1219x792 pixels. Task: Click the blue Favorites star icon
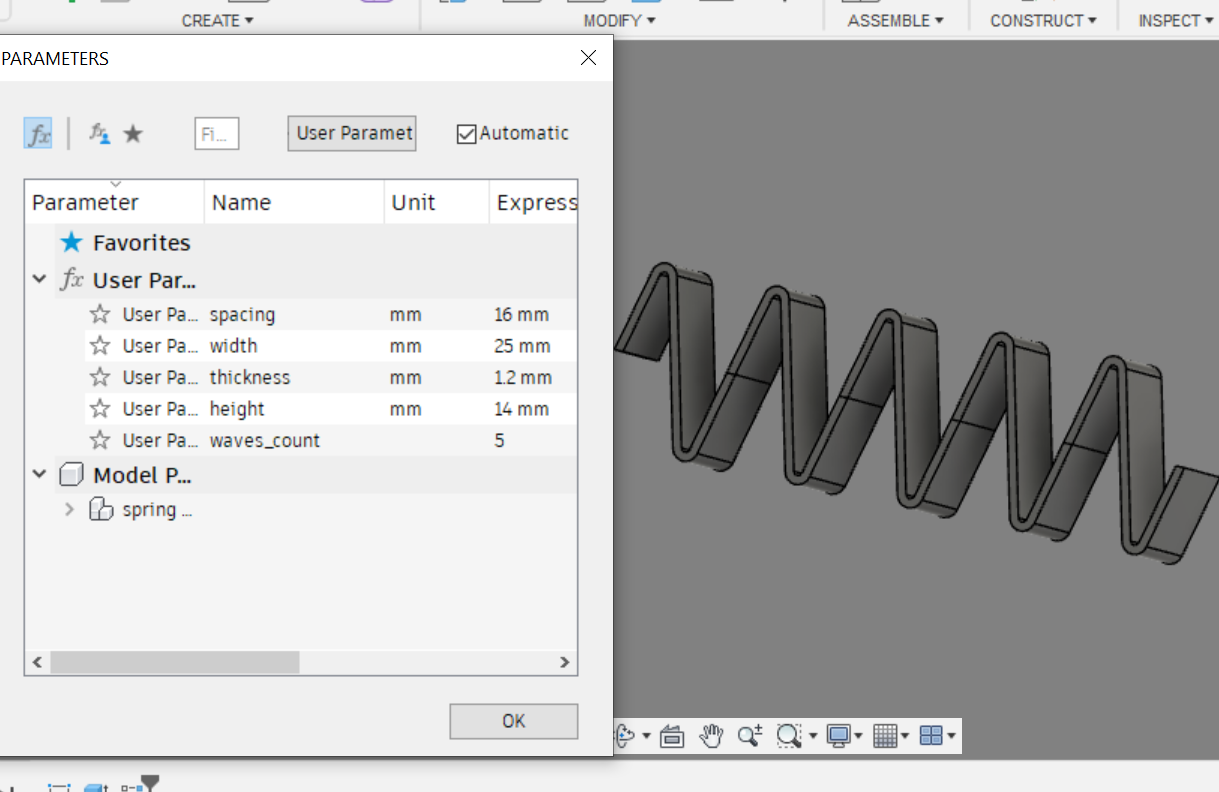click(x=70, y=243)
